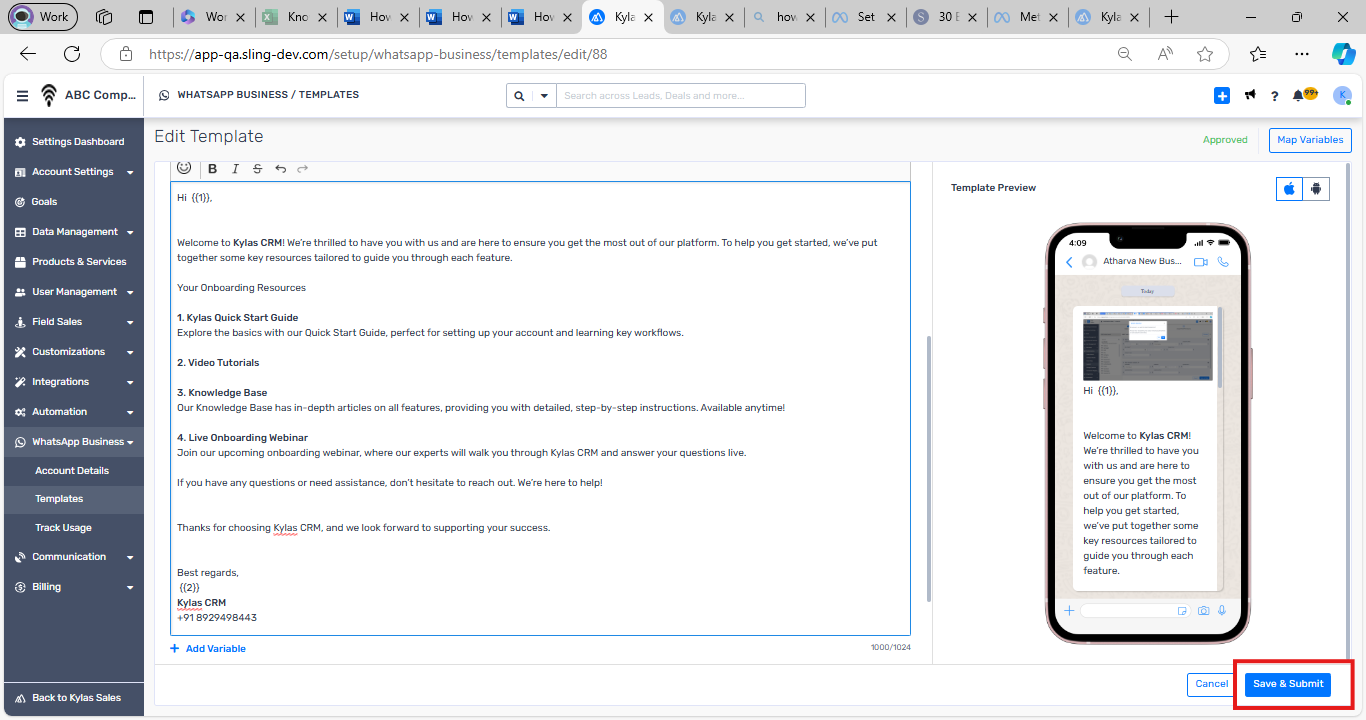Screen dimensions: 1366x720
Task: Switch preview to iOS Apple device
Action: (x=1289, y=188)
